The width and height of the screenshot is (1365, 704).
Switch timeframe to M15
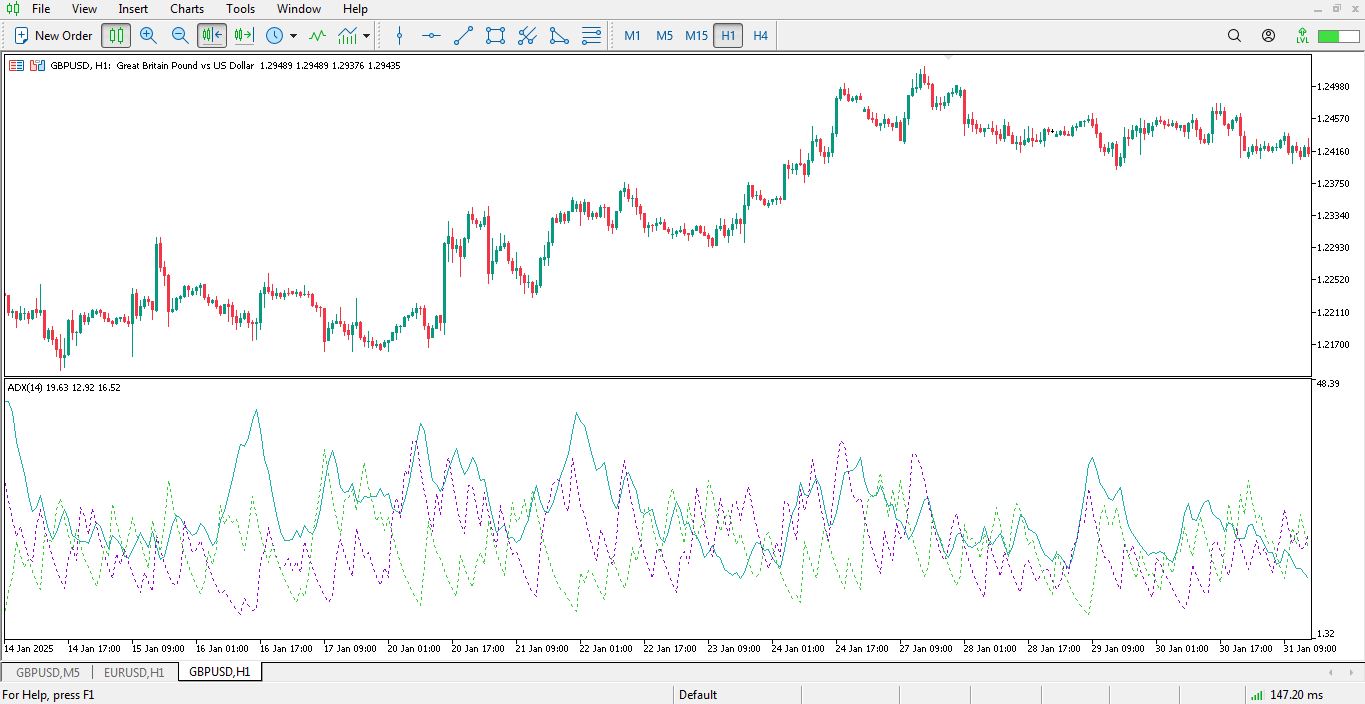696,35
